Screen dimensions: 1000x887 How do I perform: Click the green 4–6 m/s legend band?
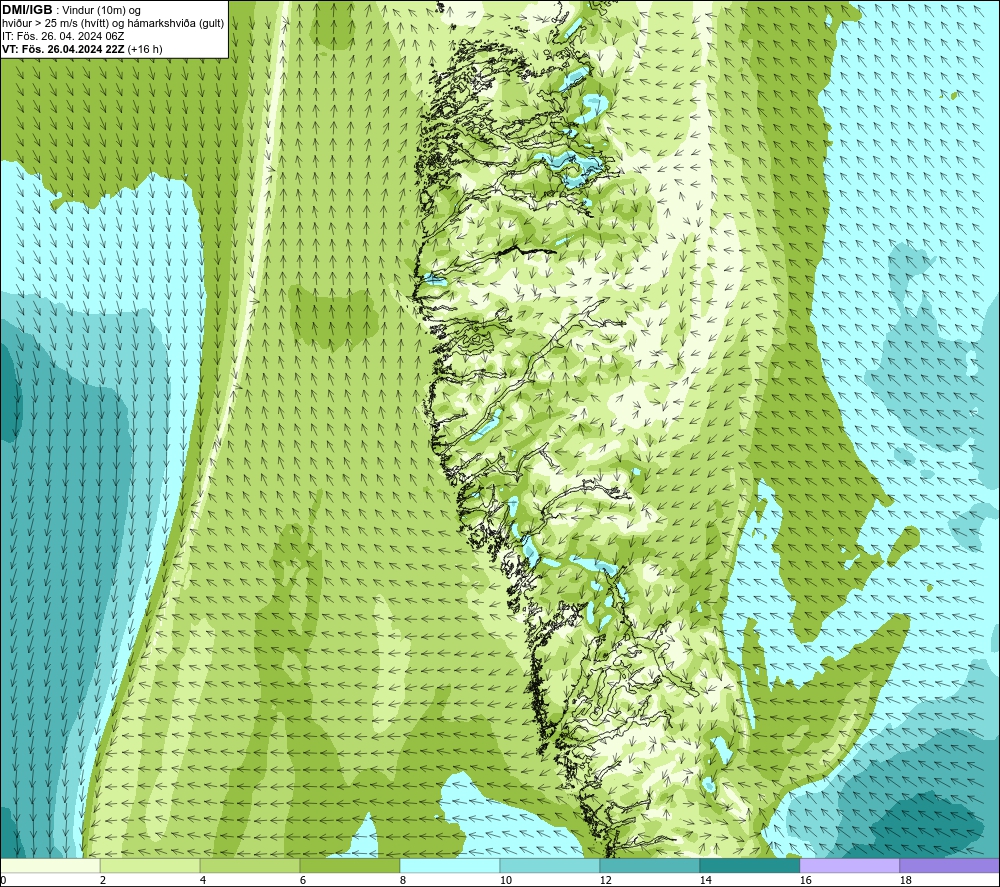250,865
